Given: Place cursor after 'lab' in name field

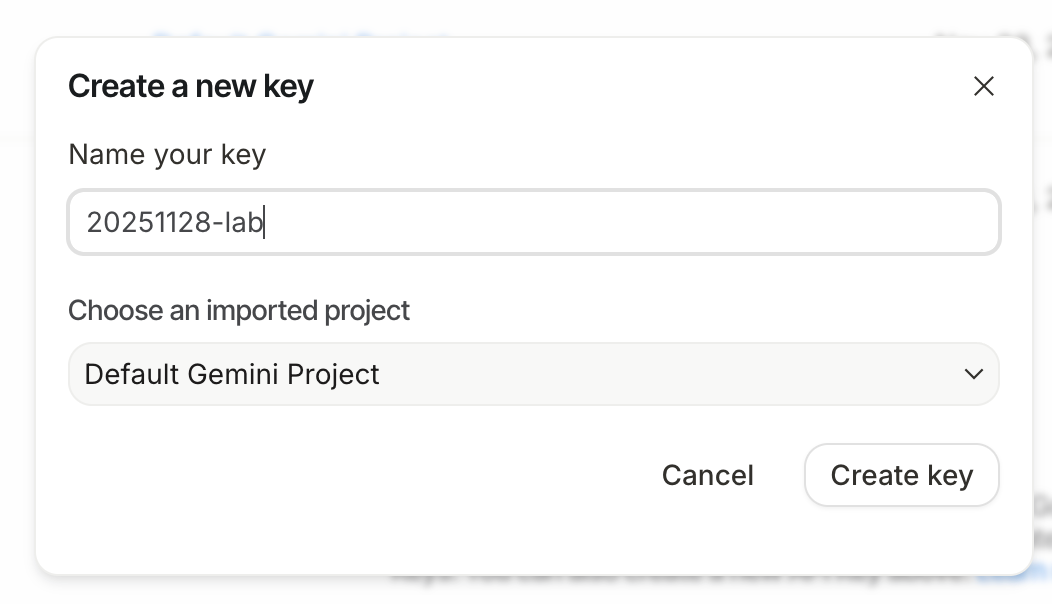Looking at the screenshot, I should pos(263,222).
